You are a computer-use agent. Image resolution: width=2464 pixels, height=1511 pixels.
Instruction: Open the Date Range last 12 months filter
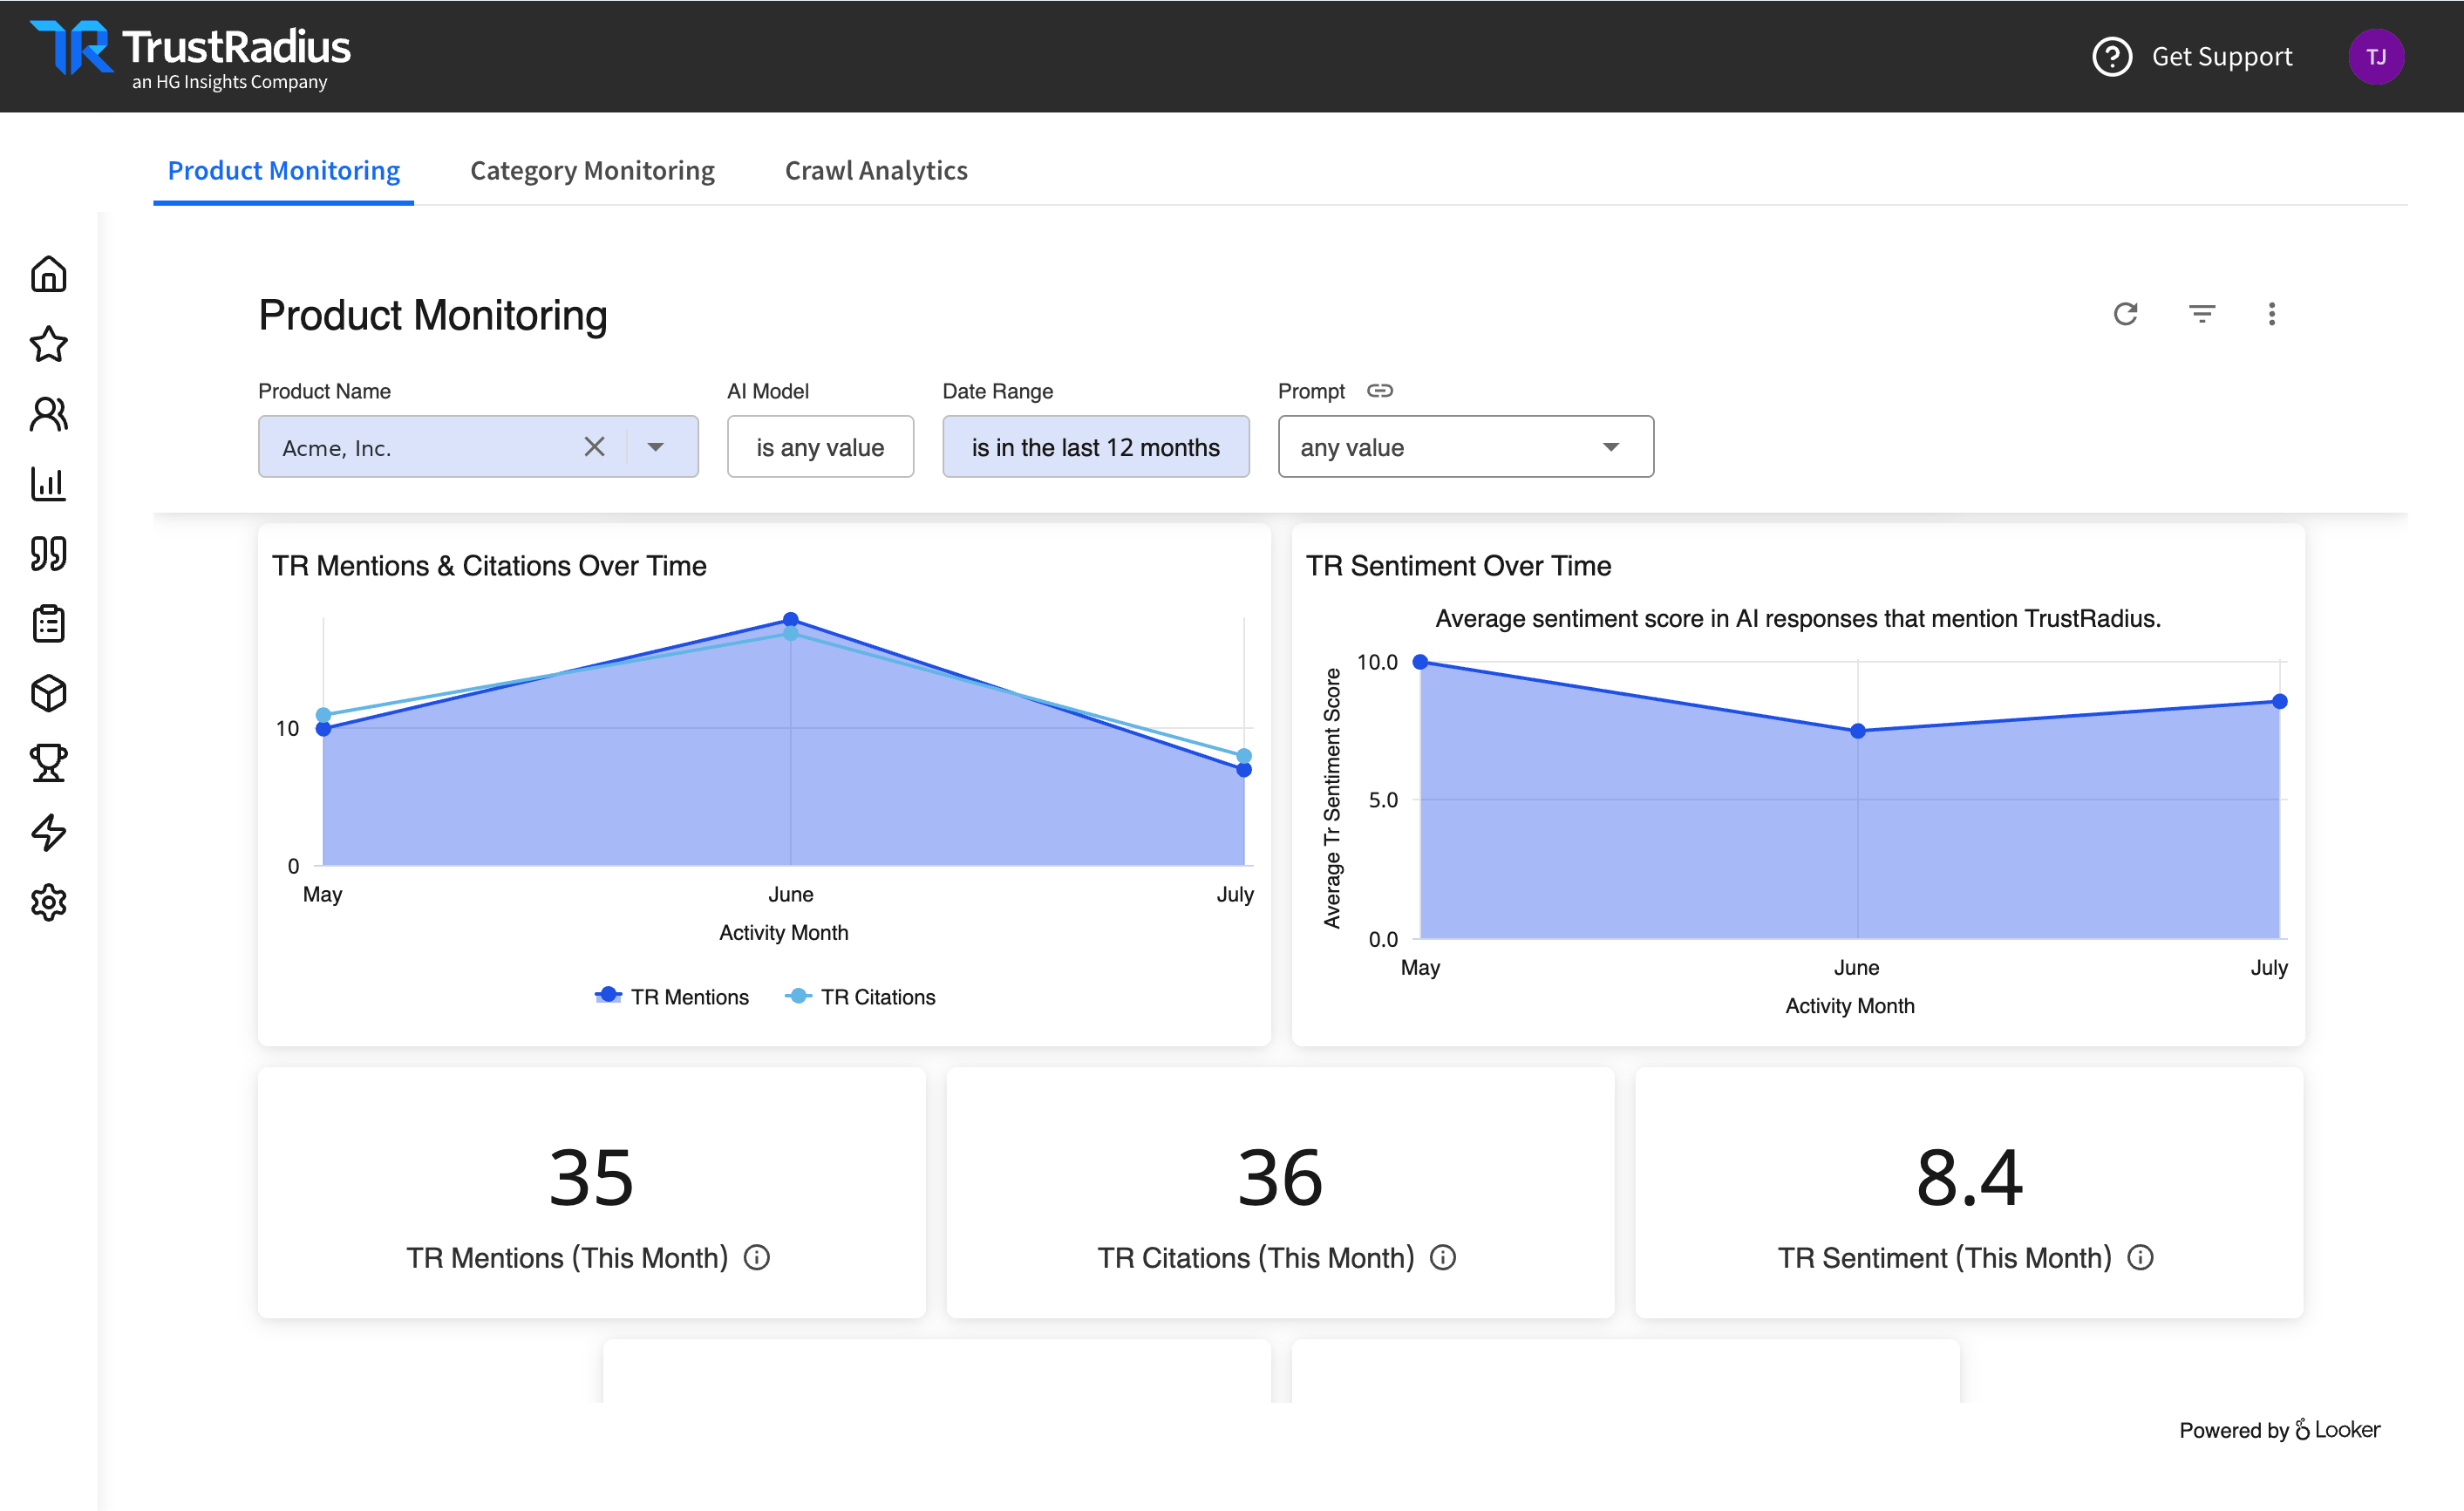pos(1095,447)
